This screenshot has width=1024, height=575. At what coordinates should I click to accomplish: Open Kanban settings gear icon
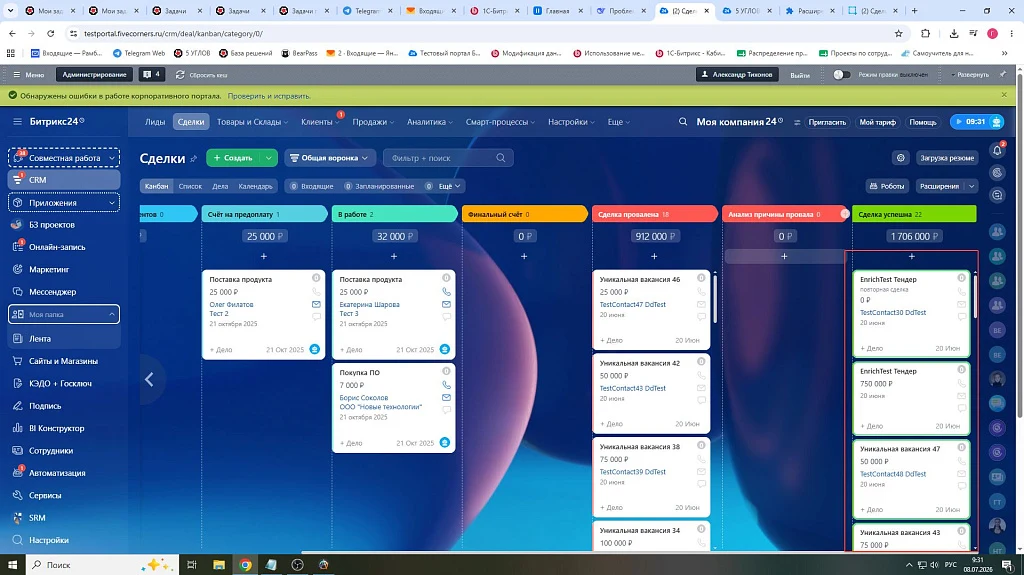[901, 158]
